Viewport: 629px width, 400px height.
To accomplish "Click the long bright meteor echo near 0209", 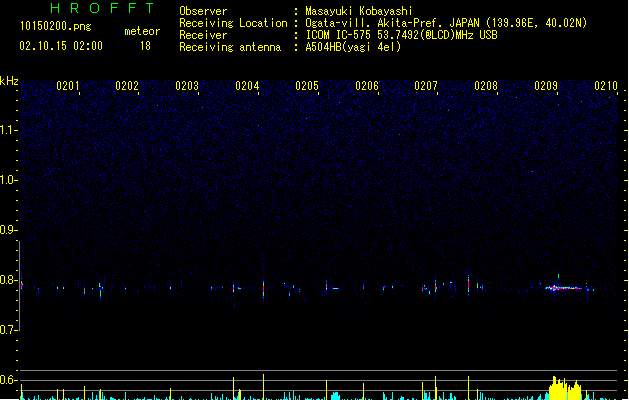I will (x=563, y=288).
